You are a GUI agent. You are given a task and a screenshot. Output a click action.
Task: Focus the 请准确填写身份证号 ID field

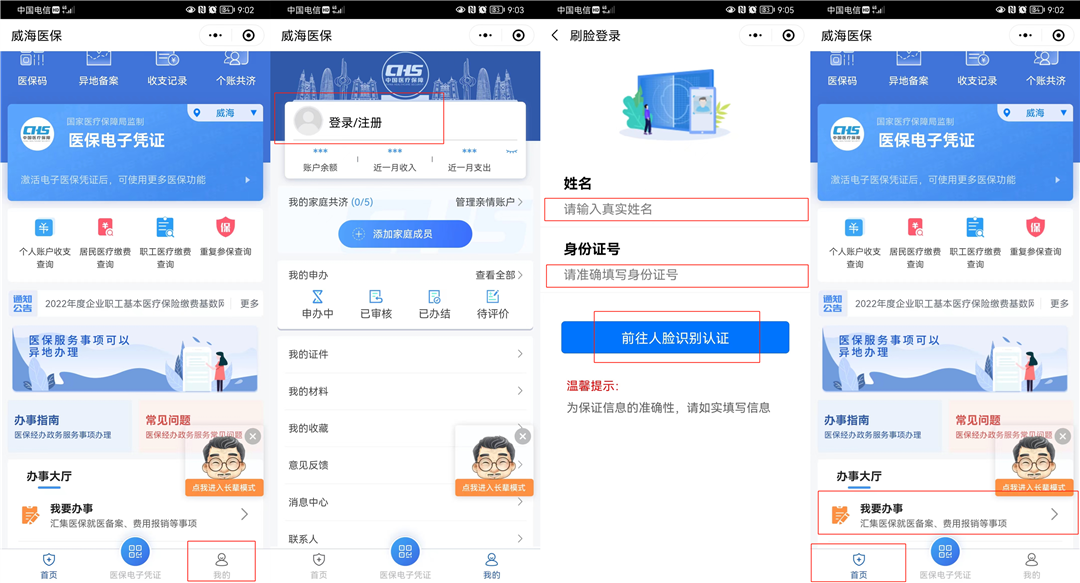pyautogui.click(x=676, y=274)
